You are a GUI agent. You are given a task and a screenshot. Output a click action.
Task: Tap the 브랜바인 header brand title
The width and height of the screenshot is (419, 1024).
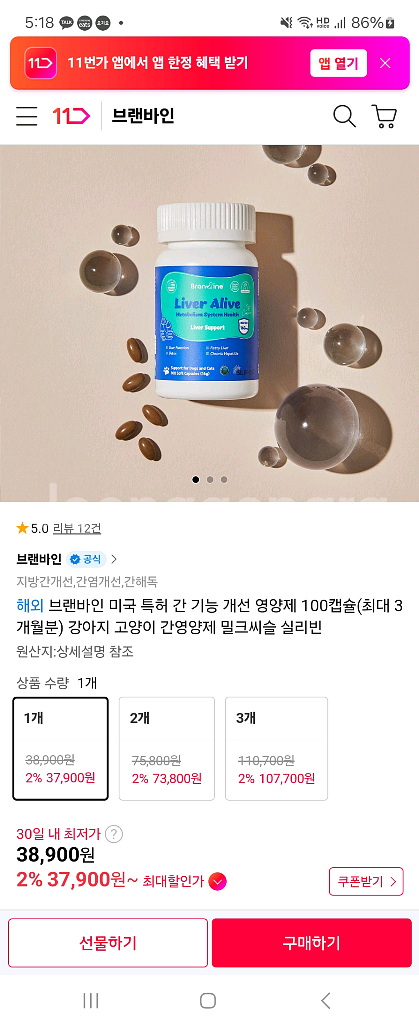pyautogui.click(x=143, y=116)
